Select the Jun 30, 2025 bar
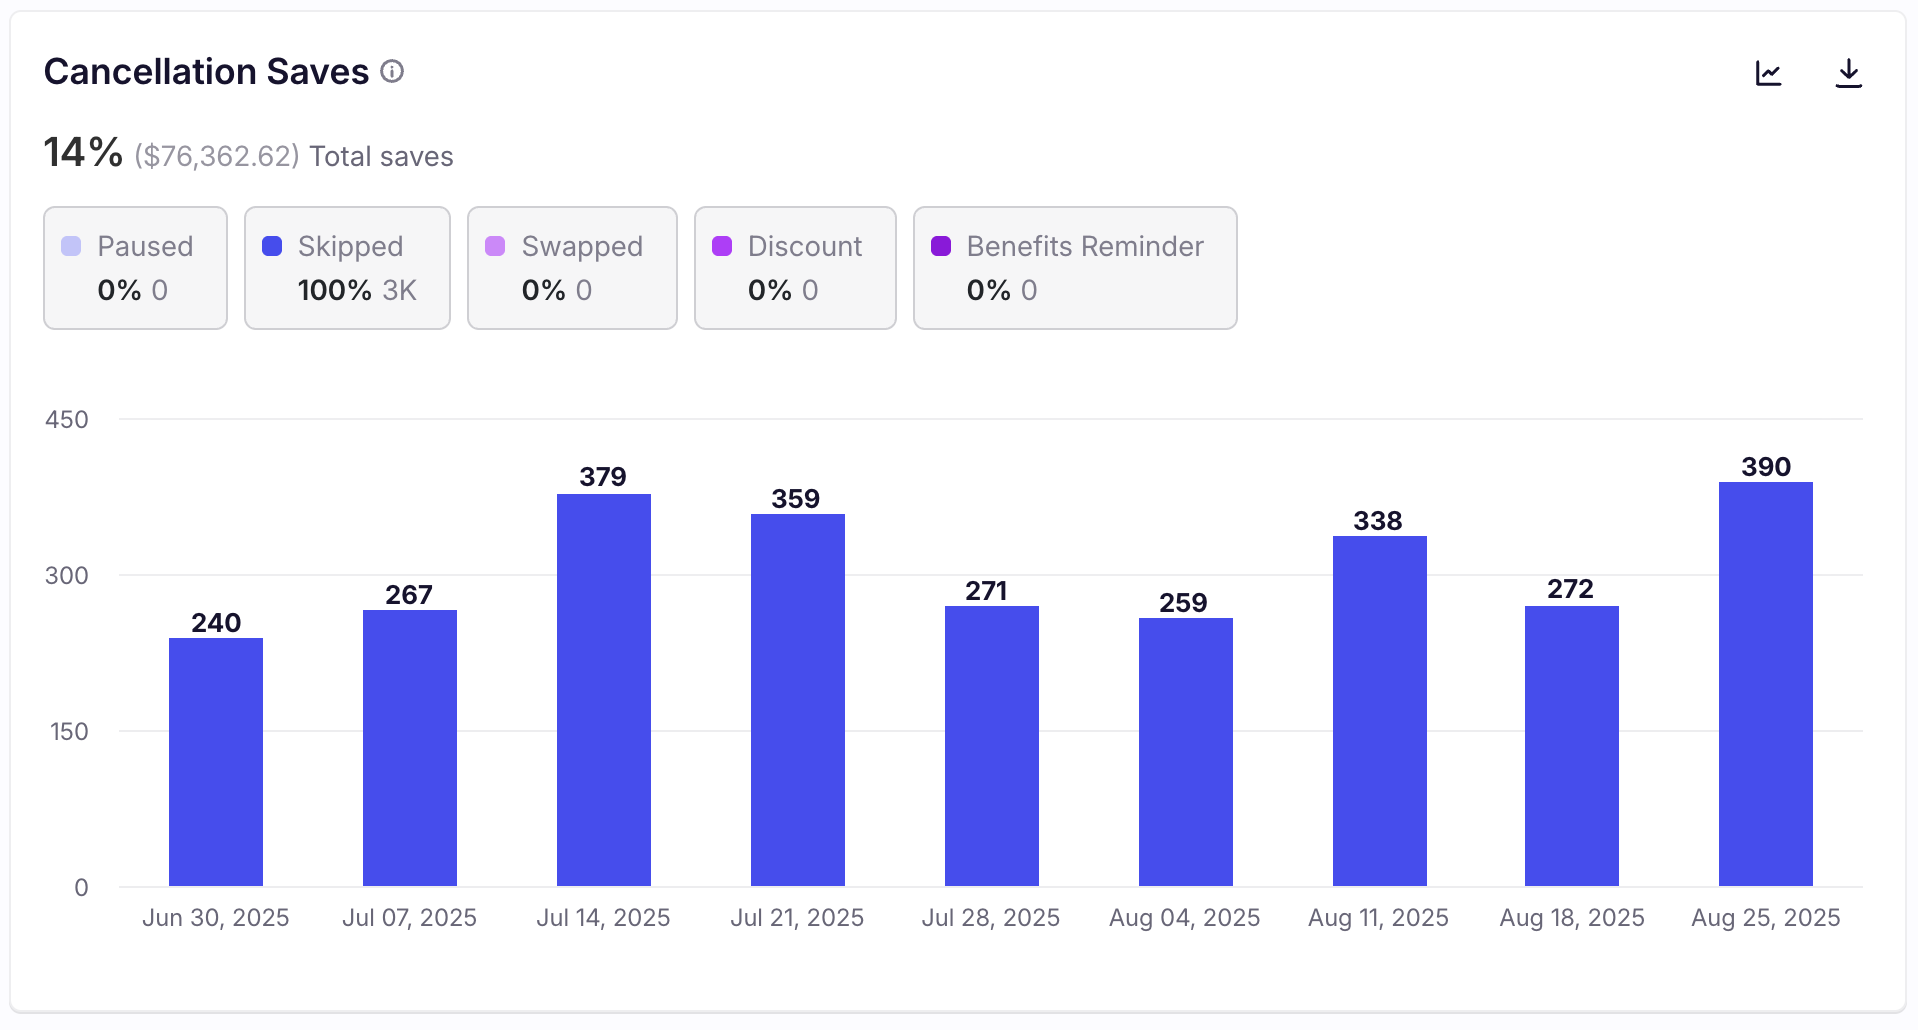This screenshot has height=1030, width=1918. 216,761
